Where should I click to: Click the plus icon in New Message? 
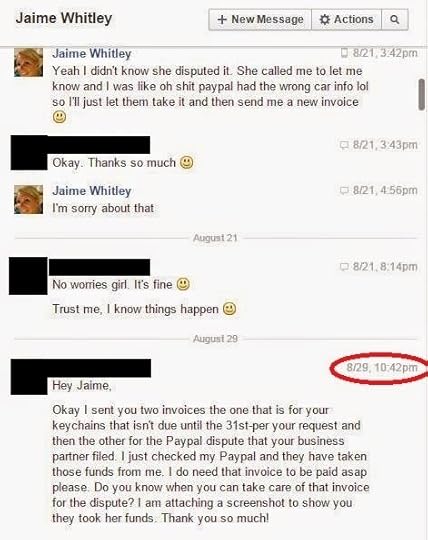(222, 20)
